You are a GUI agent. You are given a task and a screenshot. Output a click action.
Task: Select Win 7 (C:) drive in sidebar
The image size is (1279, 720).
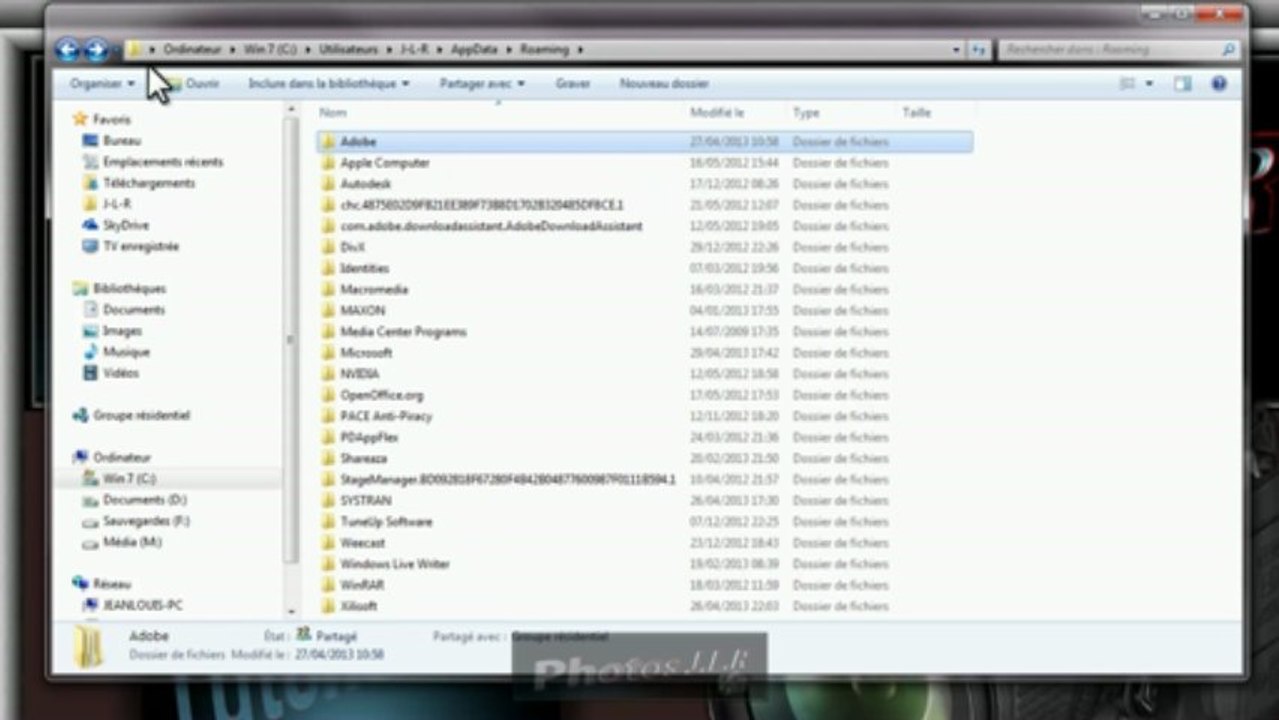click(x=129, y=479)
